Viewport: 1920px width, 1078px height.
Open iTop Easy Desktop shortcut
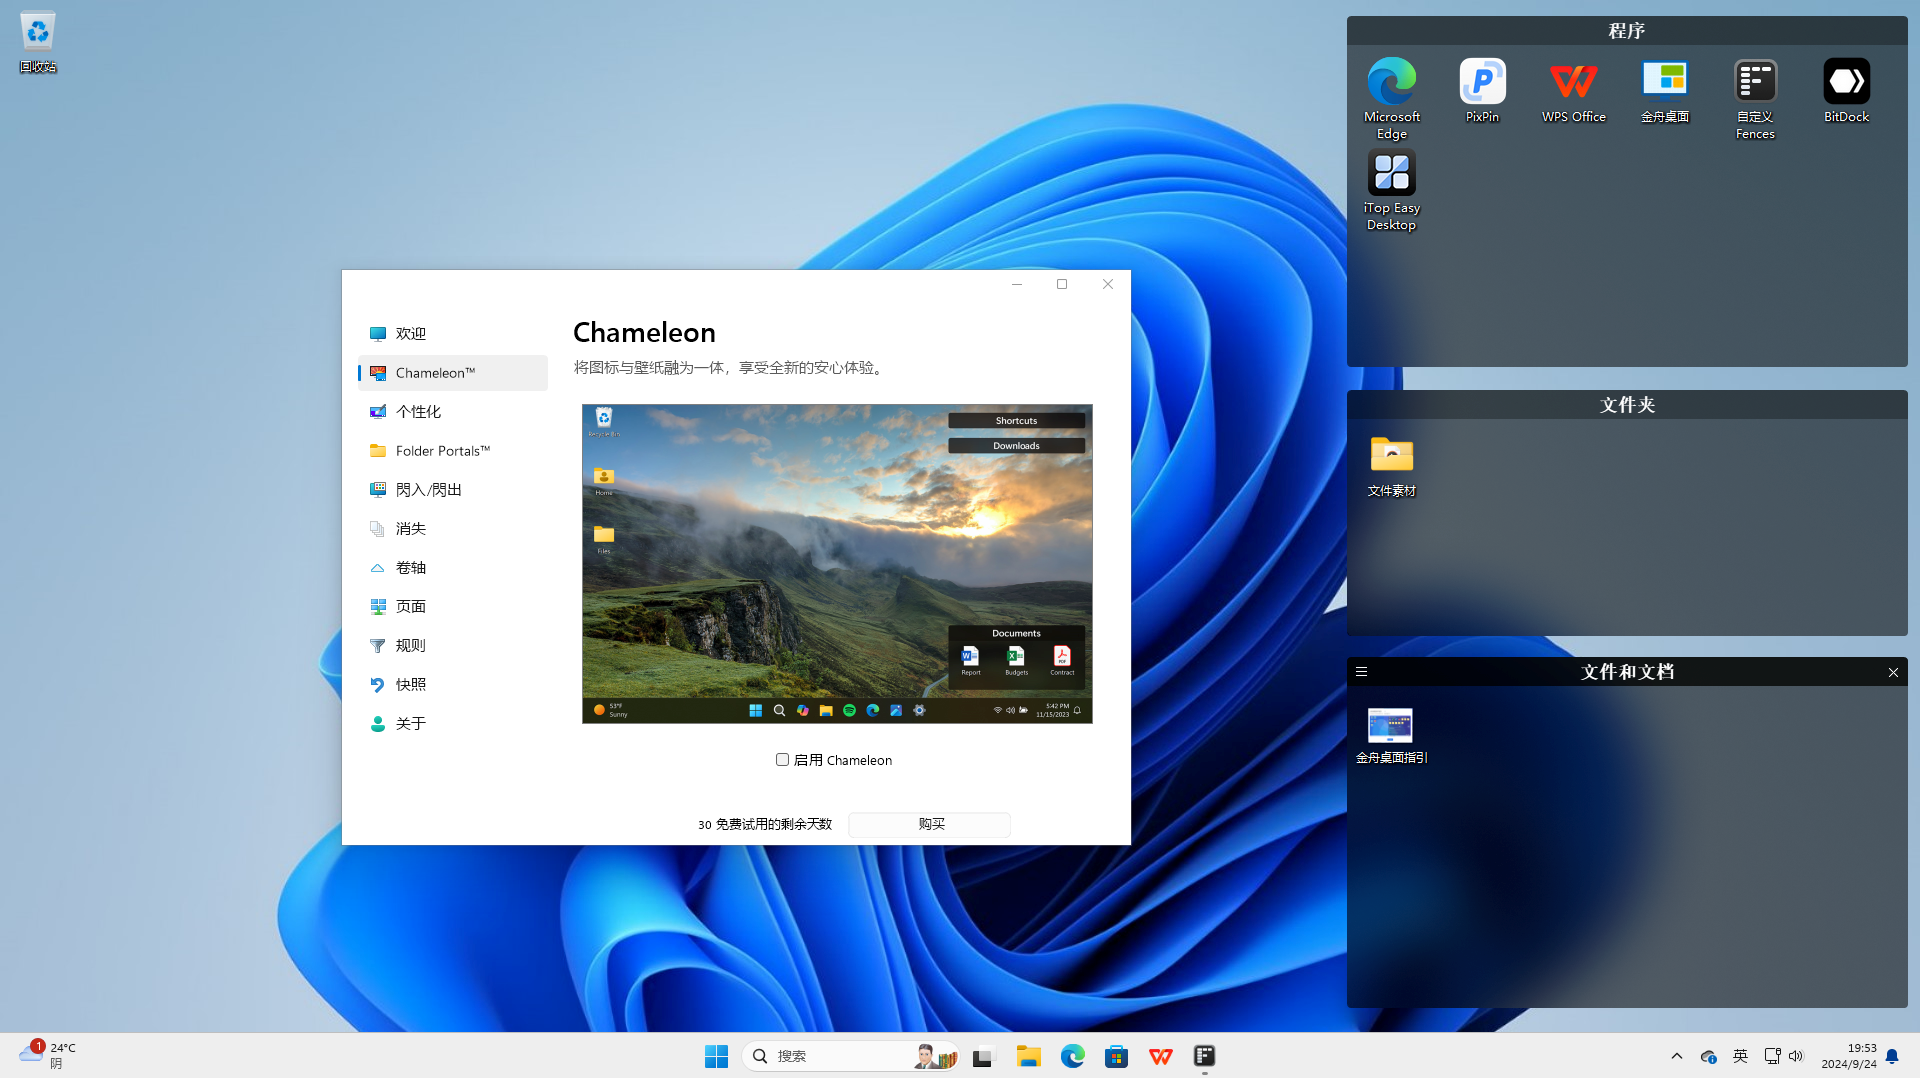coord(1391,174)
